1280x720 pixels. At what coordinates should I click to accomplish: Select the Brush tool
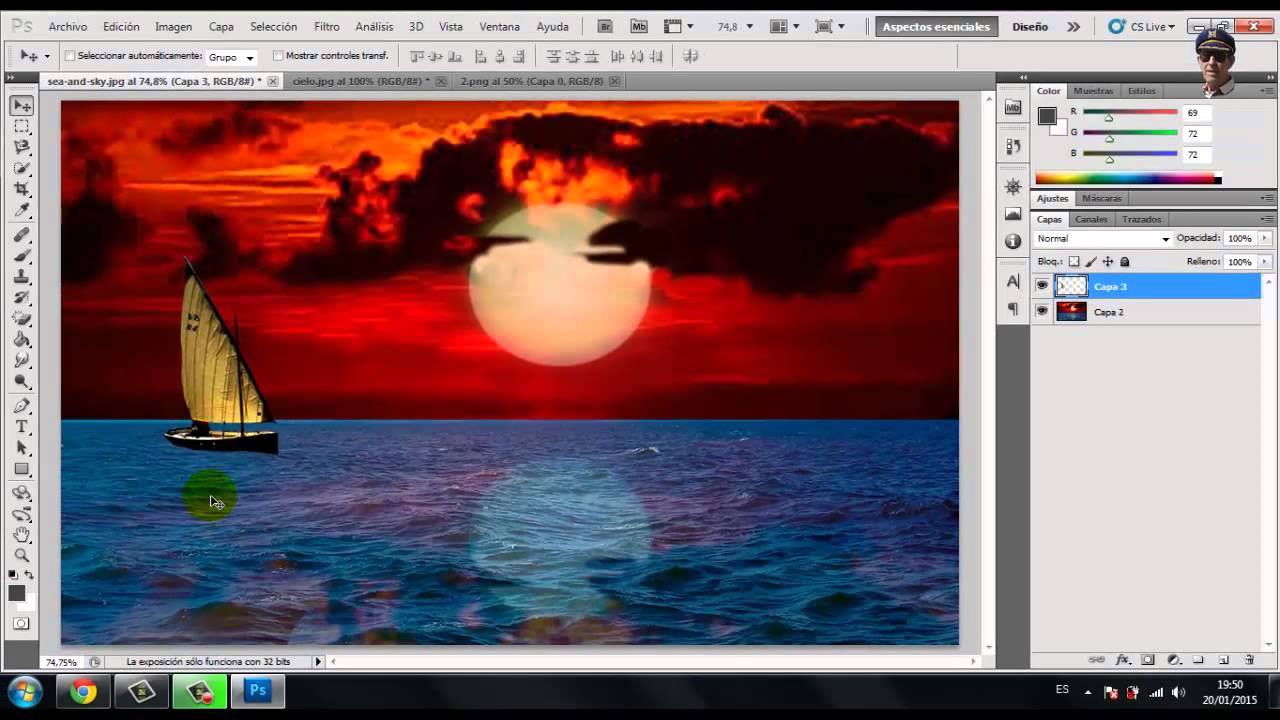22,256
